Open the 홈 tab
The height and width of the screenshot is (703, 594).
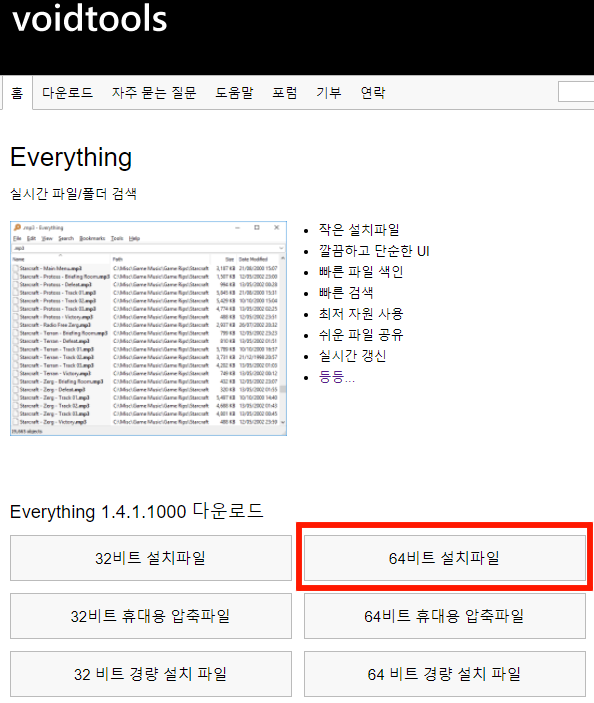tap(17, 93)
